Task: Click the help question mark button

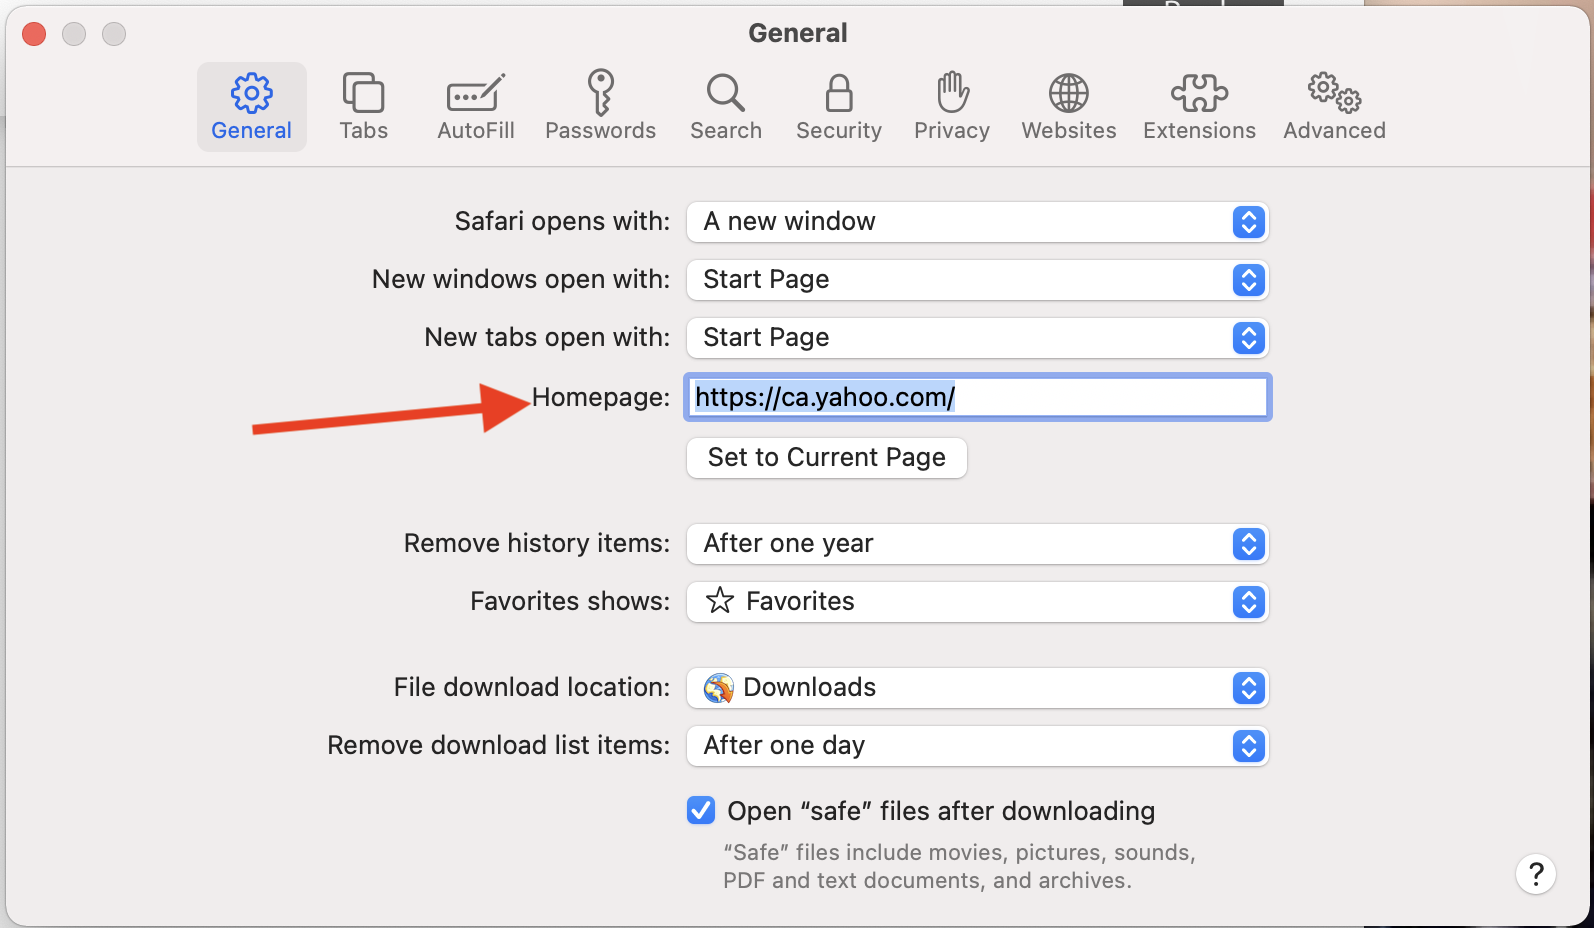Action: (x=1536, y=874)
